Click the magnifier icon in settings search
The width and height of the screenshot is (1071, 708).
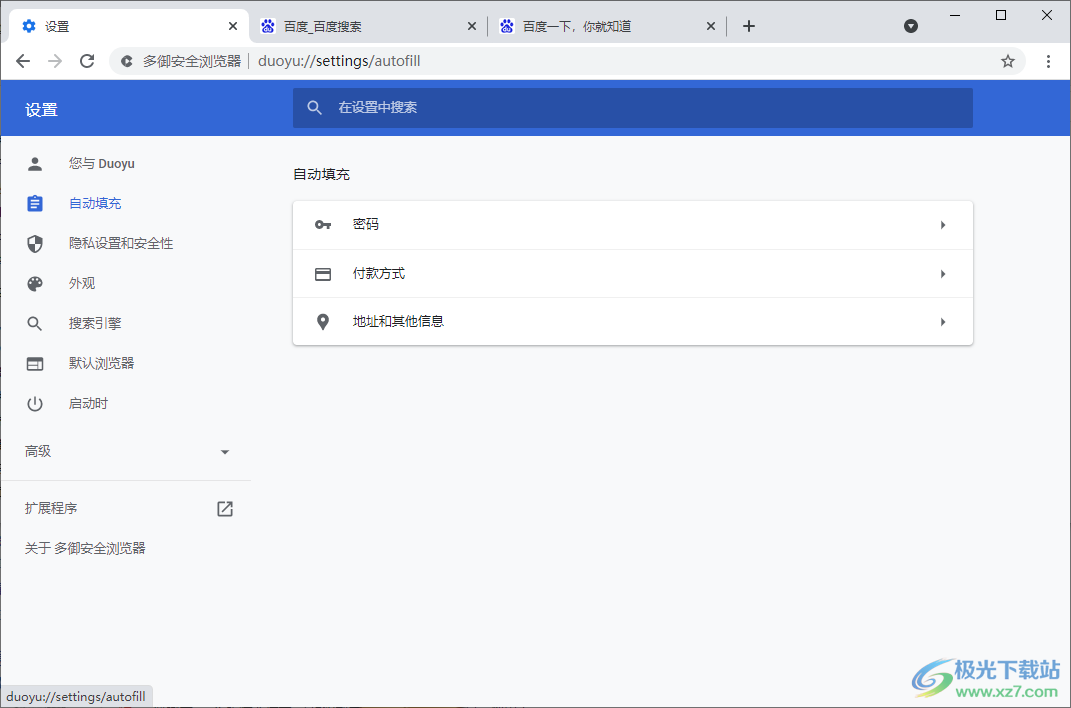pyautogui.click(x=314, y=108)
